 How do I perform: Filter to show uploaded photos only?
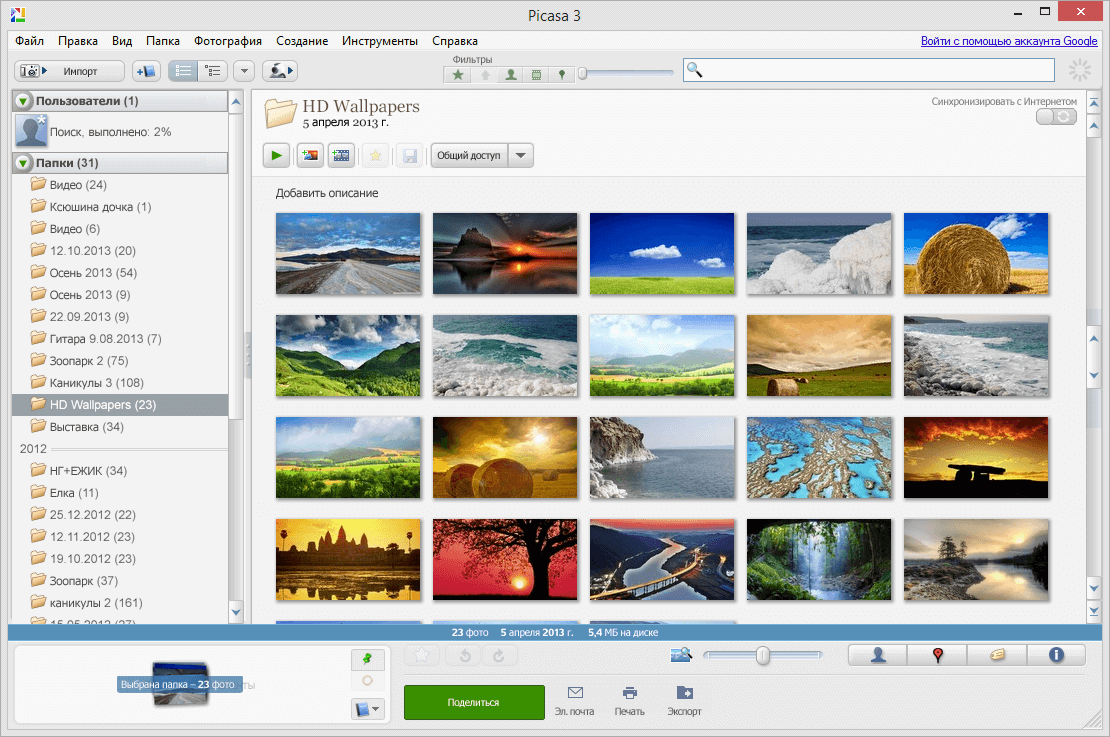coord(485,74)
